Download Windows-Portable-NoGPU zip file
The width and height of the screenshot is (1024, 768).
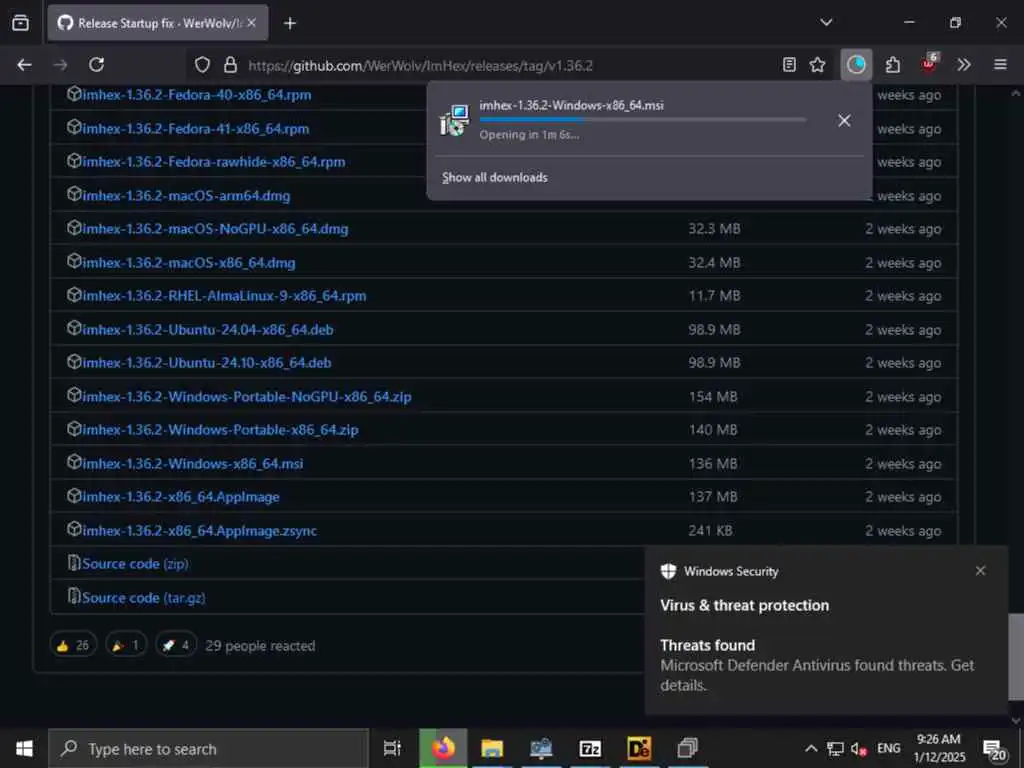pos(247,397)
